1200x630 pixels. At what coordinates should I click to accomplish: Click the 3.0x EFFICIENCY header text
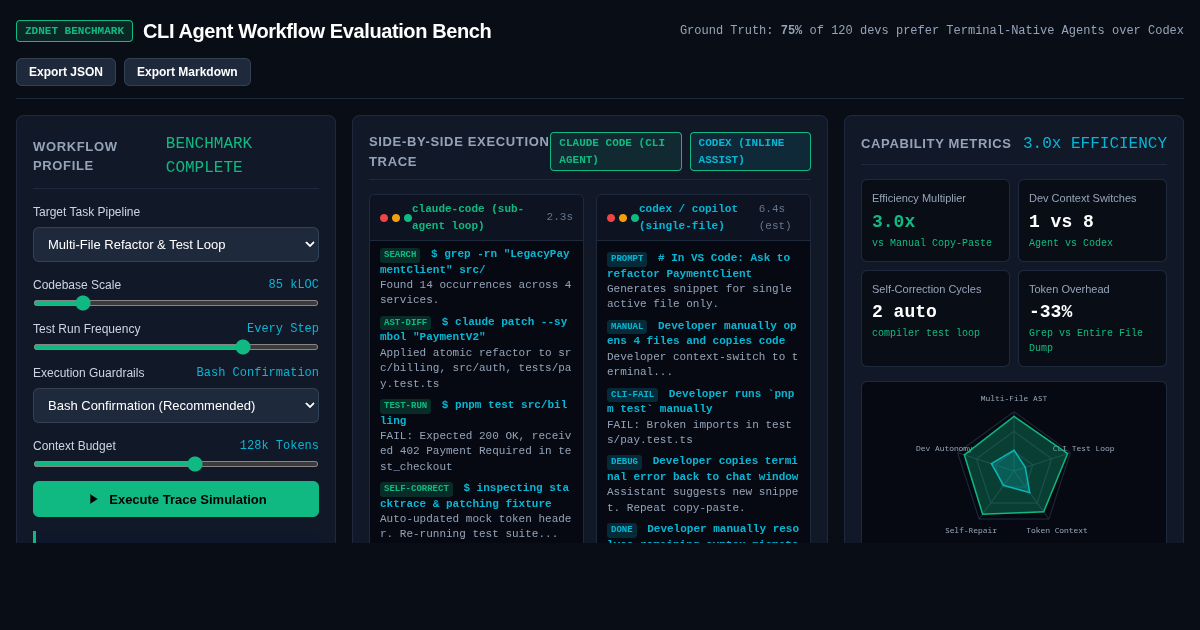click(1095, 143)
